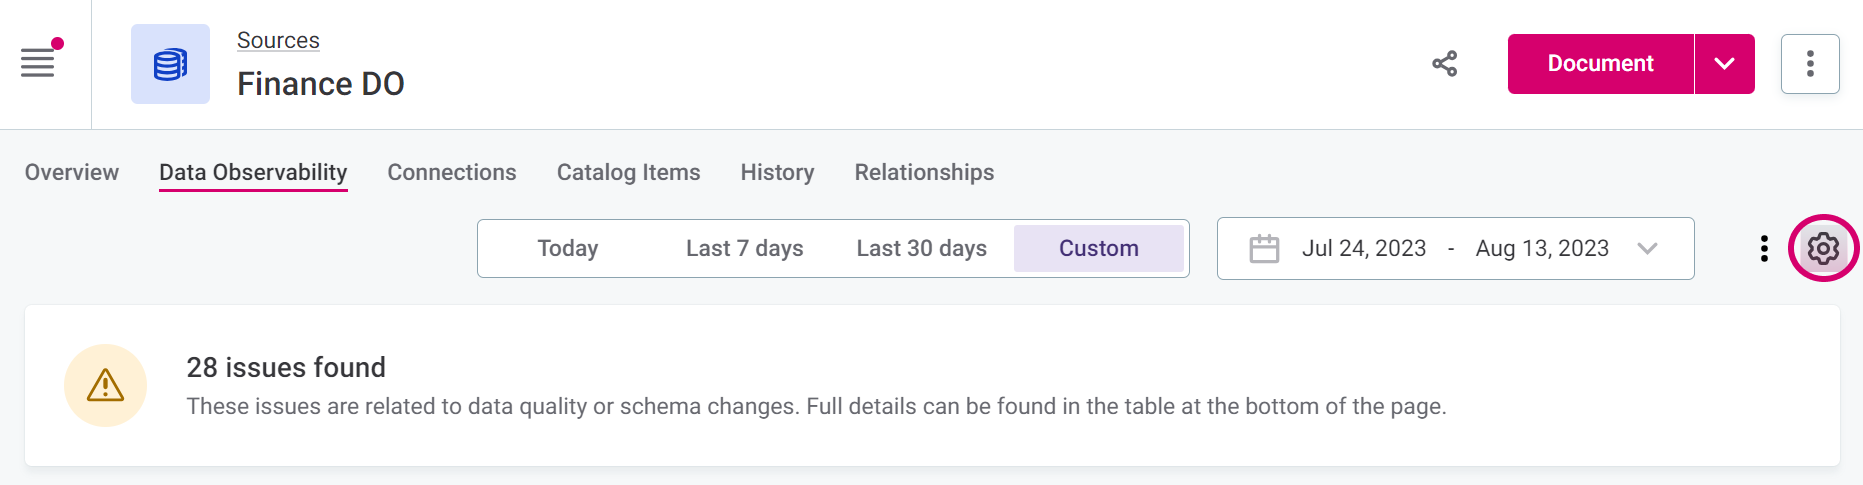Expand the date range picker chevron

click(x=1647, y=248)
